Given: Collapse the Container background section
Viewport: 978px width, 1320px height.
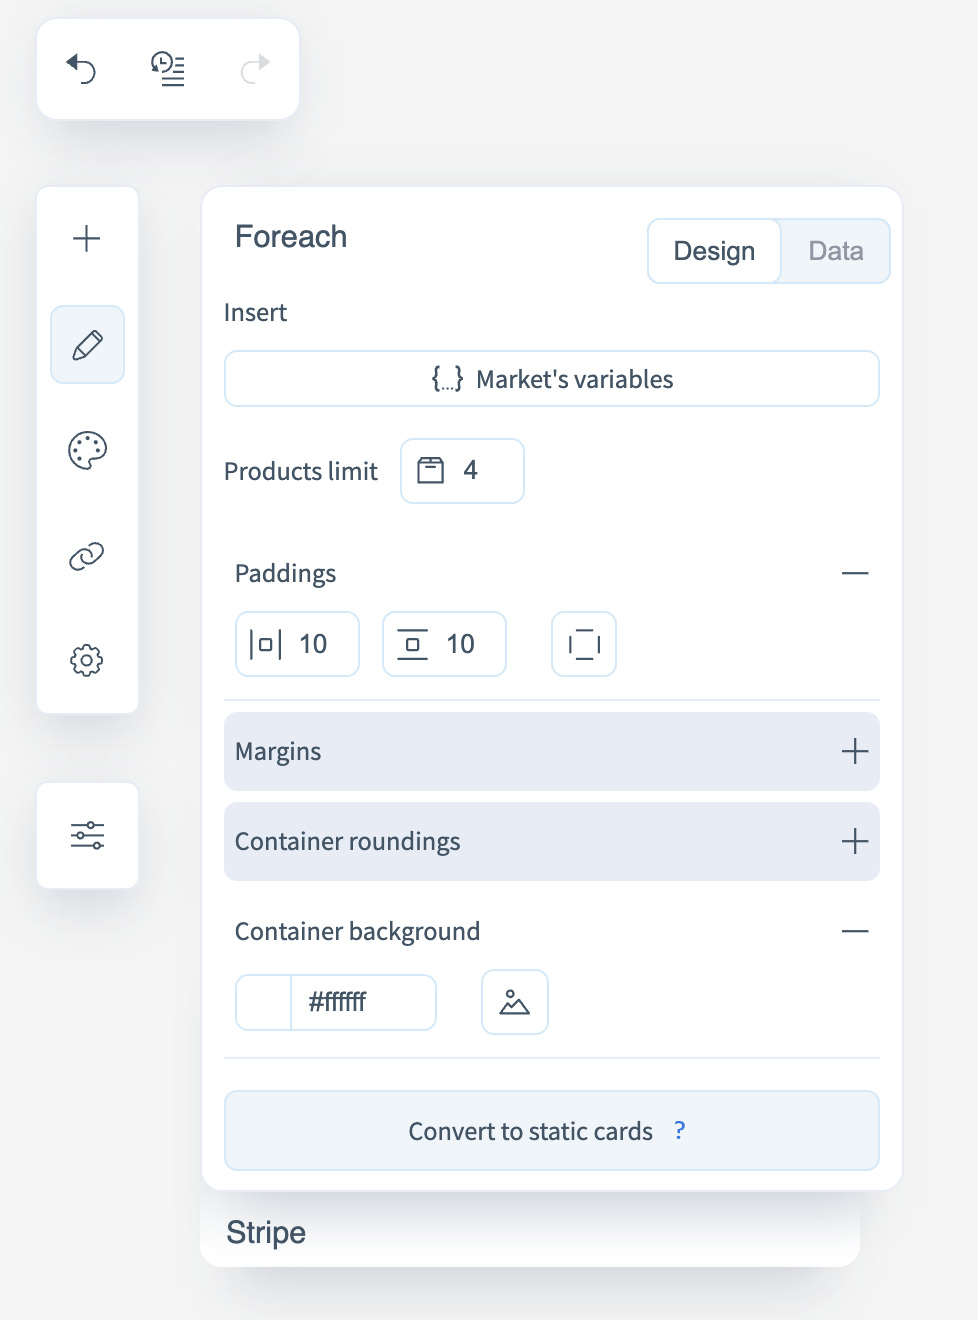Looking at the screenshot, I should pos(854,931).
